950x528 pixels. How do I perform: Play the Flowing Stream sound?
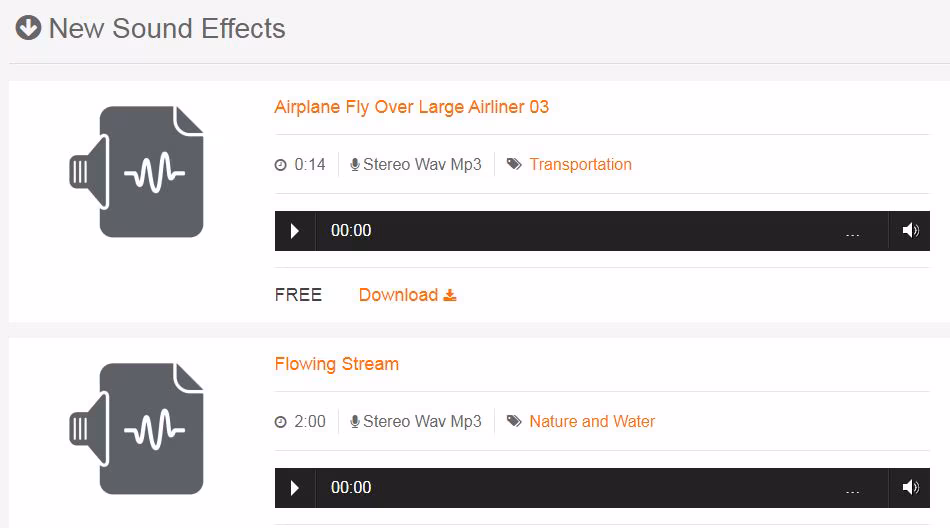[x=294, y=488]
